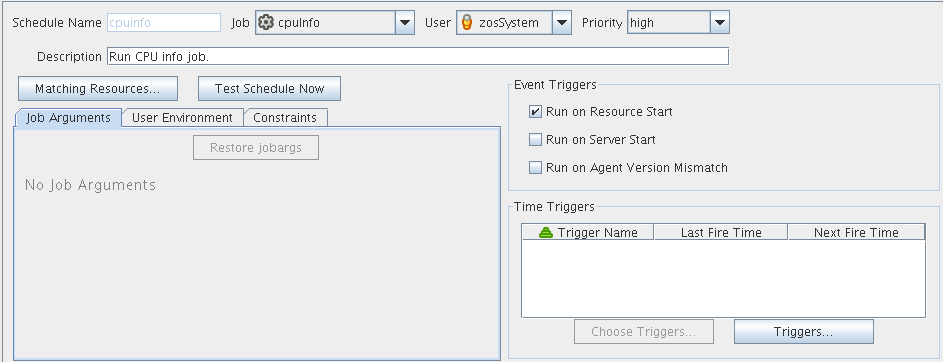Click the Schedule Name field

coord(164,23)
